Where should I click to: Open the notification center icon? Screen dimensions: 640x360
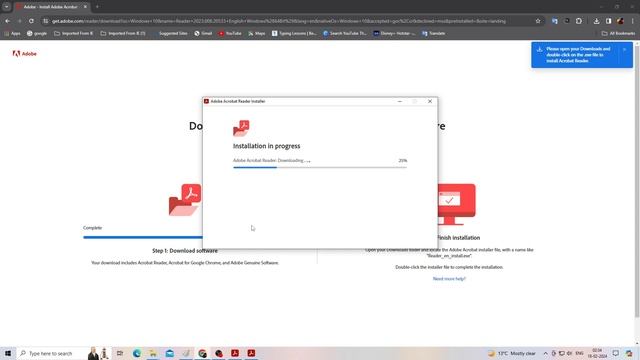point(616,353)
